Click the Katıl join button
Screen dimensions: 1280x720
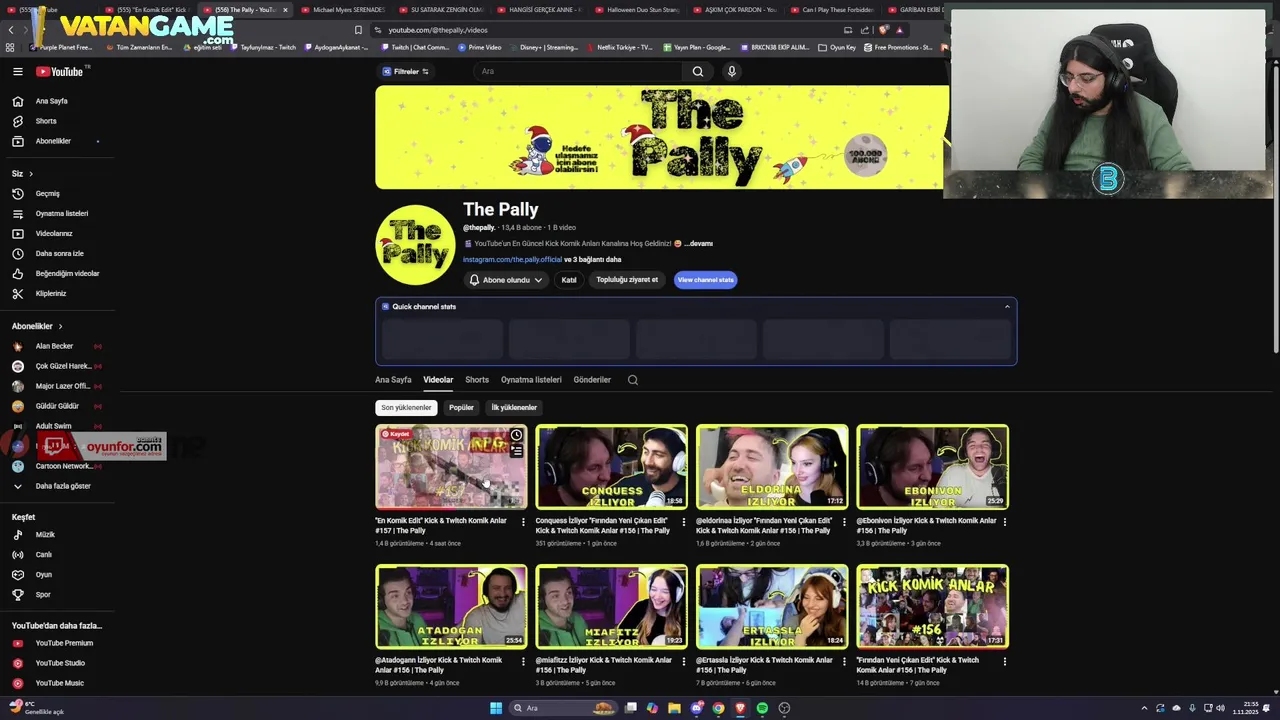point(569,280)
